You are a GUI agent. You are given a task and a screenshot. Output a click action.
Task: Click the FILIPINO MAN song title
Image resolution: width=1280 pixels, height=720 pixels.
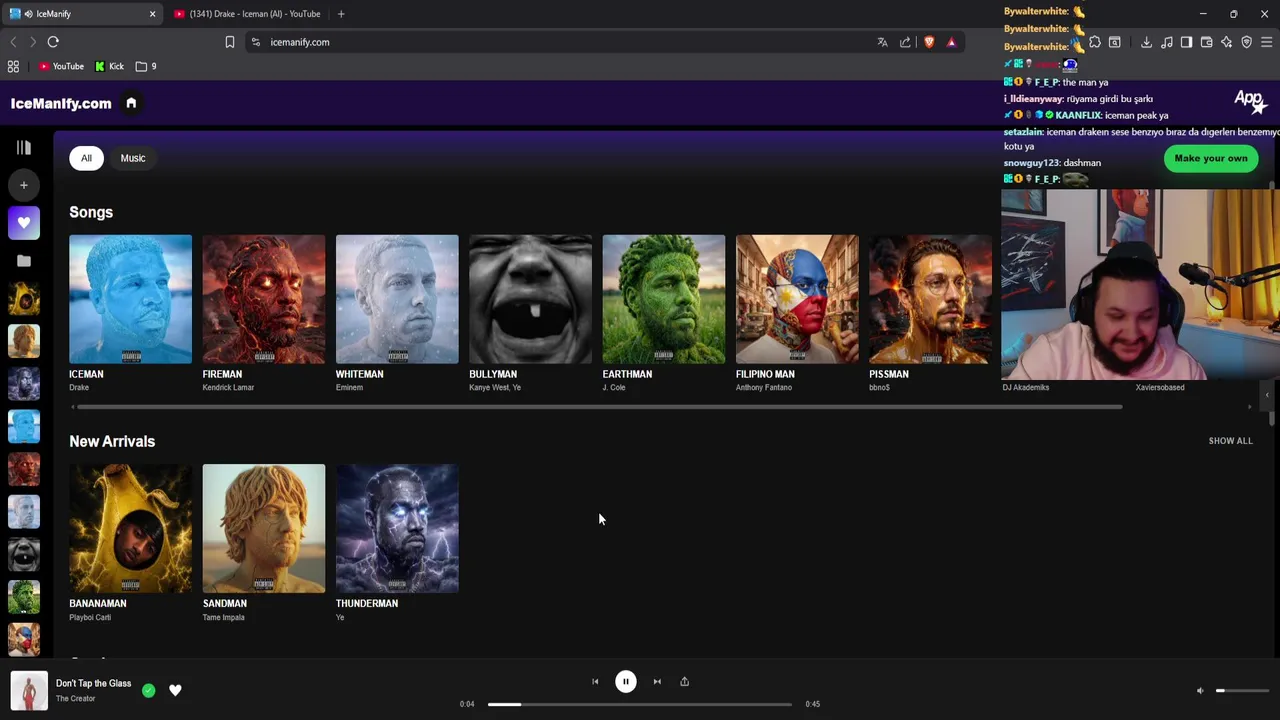(765, 374)
